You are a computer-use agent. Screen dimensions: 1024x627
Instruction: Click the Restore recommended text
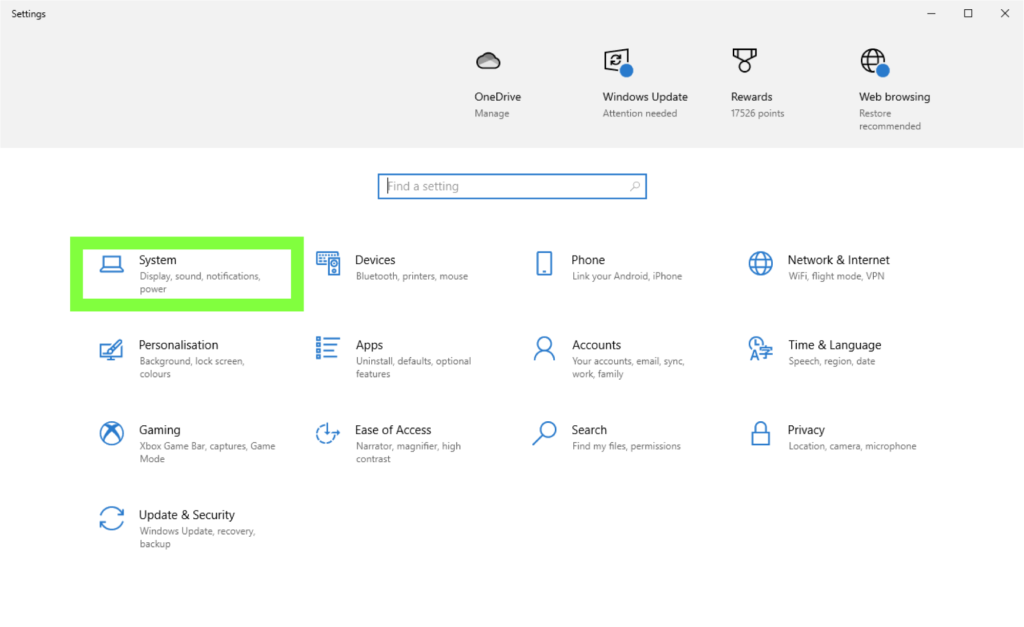point(889,120)
